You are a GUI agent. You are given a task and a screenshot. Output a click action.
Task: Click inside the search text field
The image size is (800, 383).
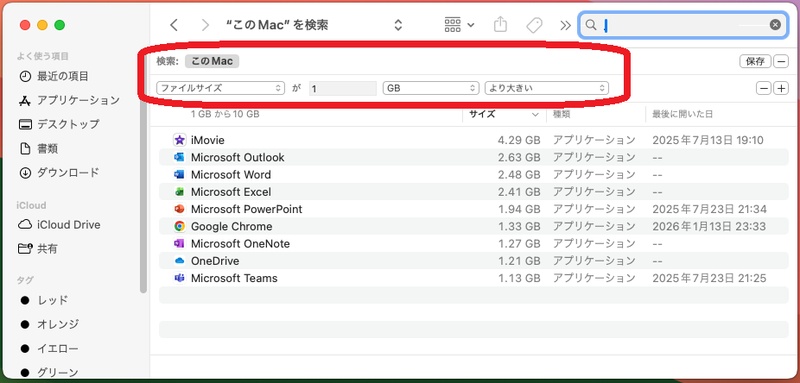683,25
